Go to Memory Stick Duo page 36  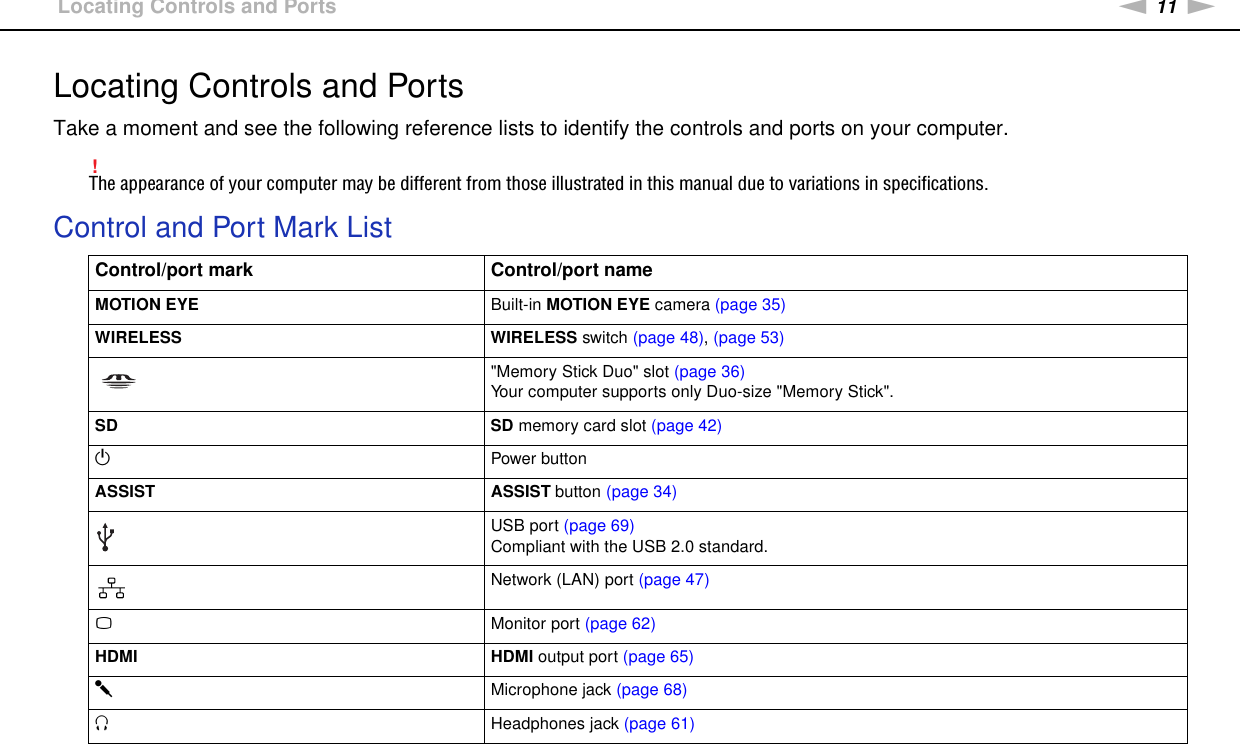(x=709, y=371)
